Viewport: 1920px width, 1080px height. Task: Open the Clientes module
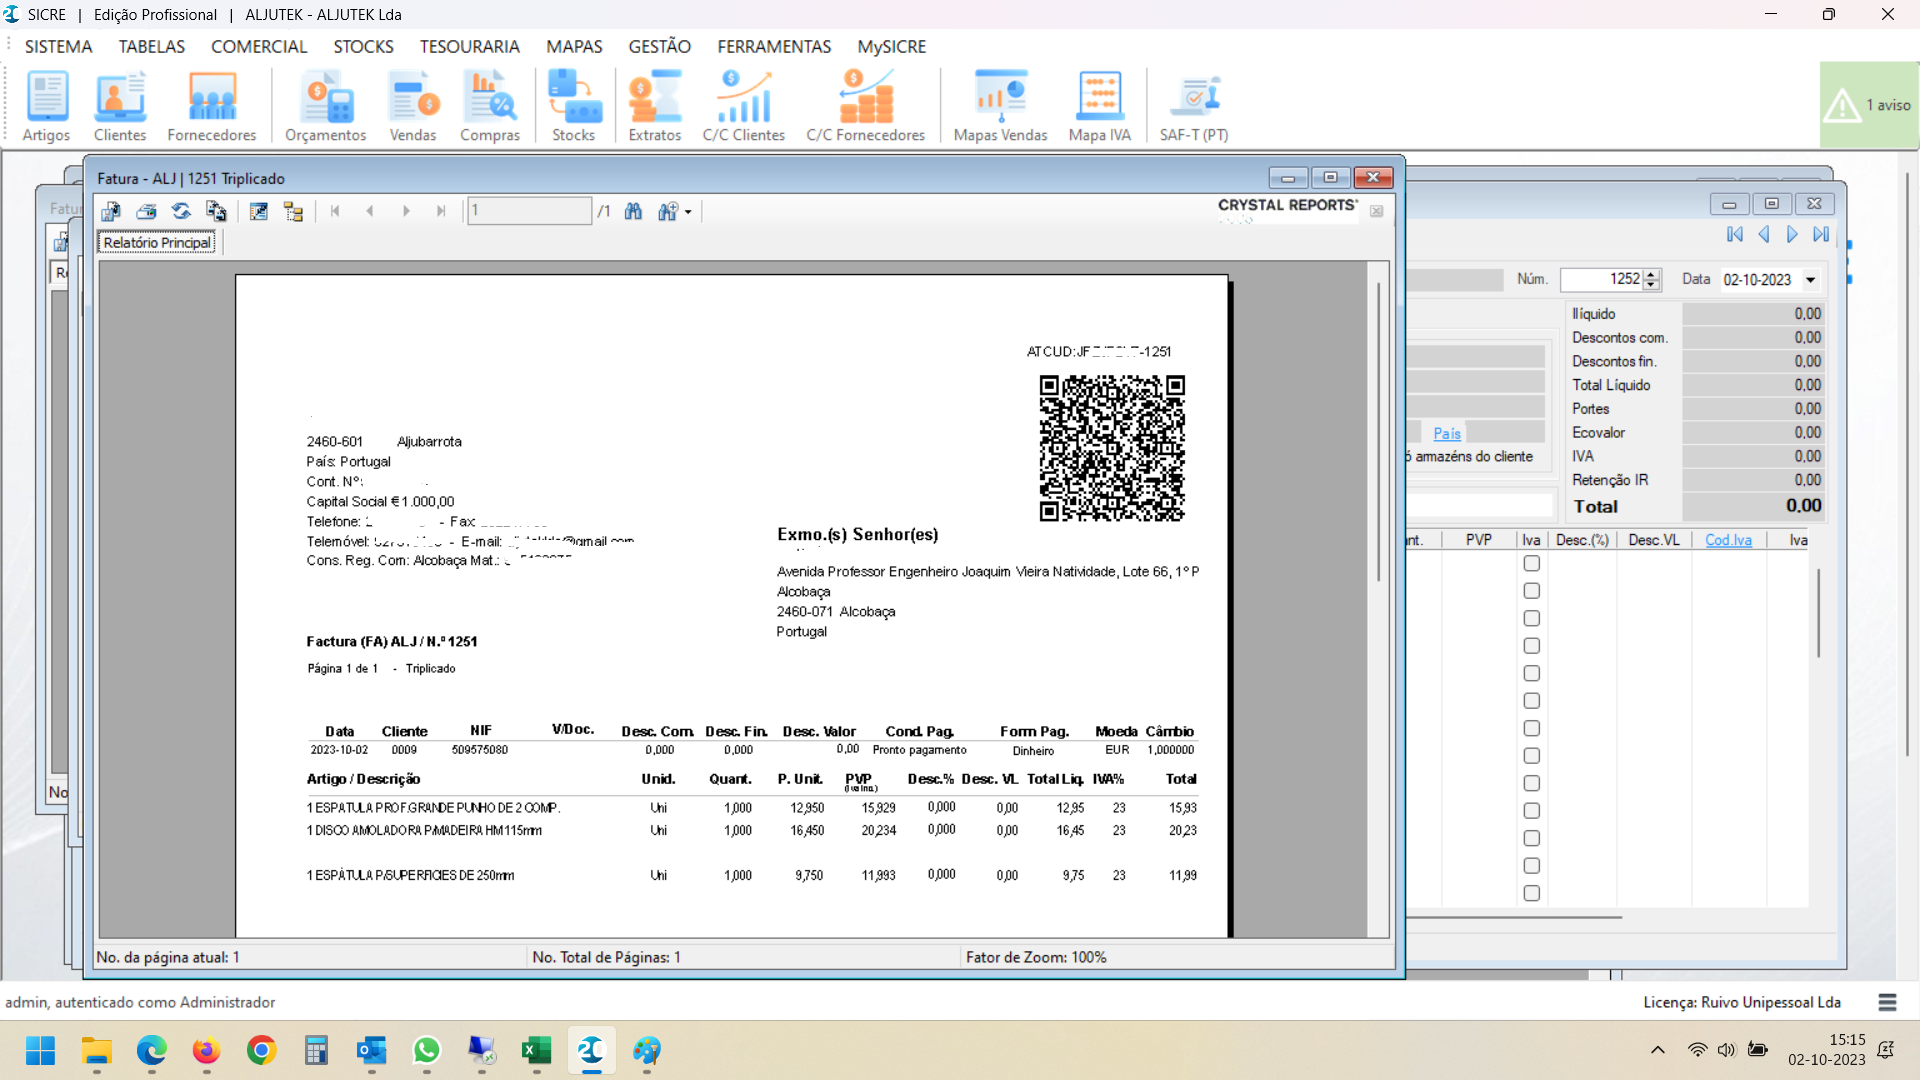[120, 106]
